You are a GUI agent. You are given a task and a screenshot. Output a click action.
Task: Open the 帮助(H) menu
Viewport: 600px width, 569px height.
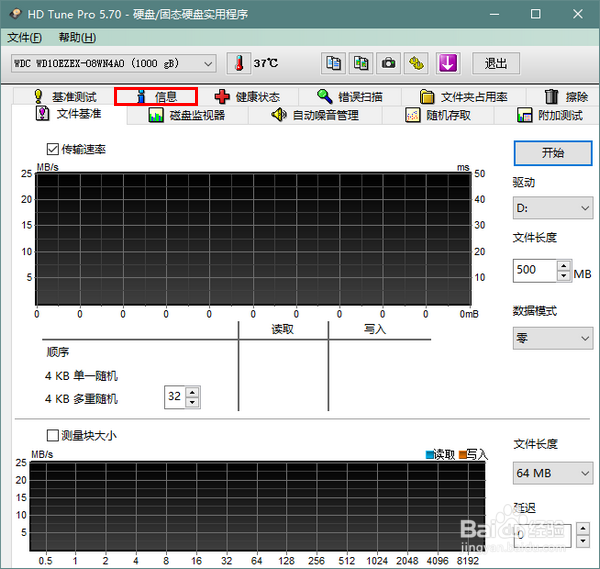[x=77, y=37]
